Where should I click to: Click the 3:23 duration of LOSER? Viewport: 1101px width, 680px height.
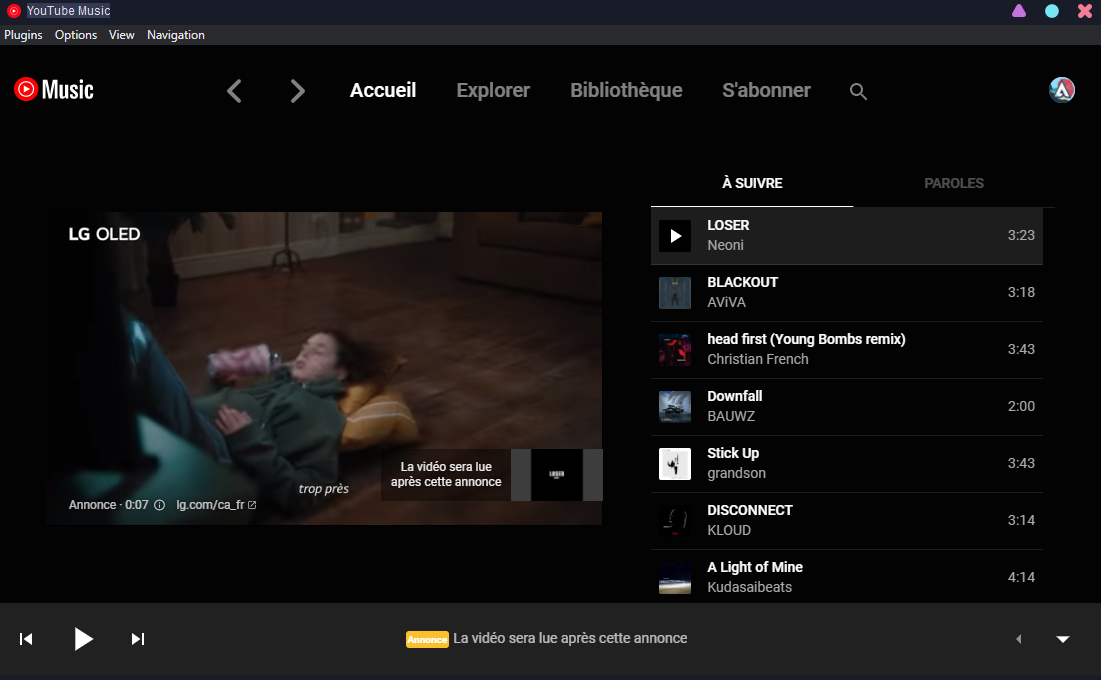pyautogui.click(x=1021, y=235)
